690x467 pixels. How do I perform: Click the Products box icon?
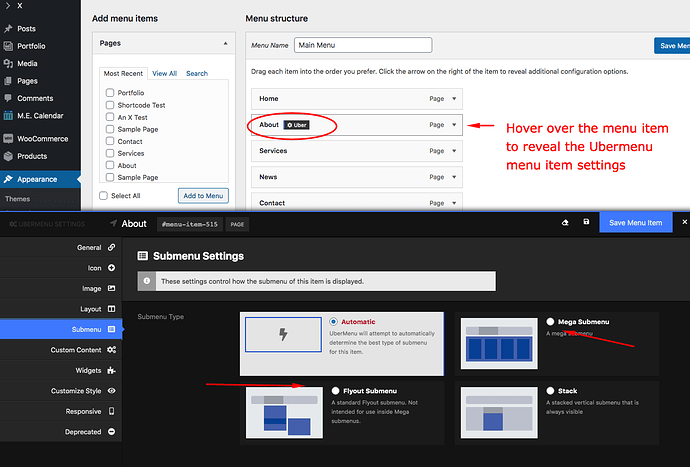8,156
